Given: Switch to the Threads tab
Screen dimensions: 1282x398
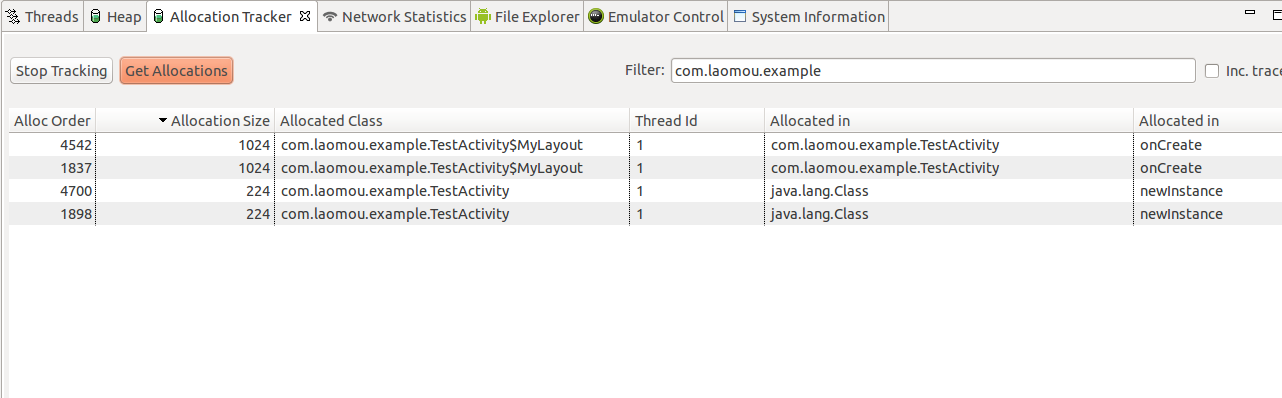Looking at the screenshot, I should click(x=42, y=17).
